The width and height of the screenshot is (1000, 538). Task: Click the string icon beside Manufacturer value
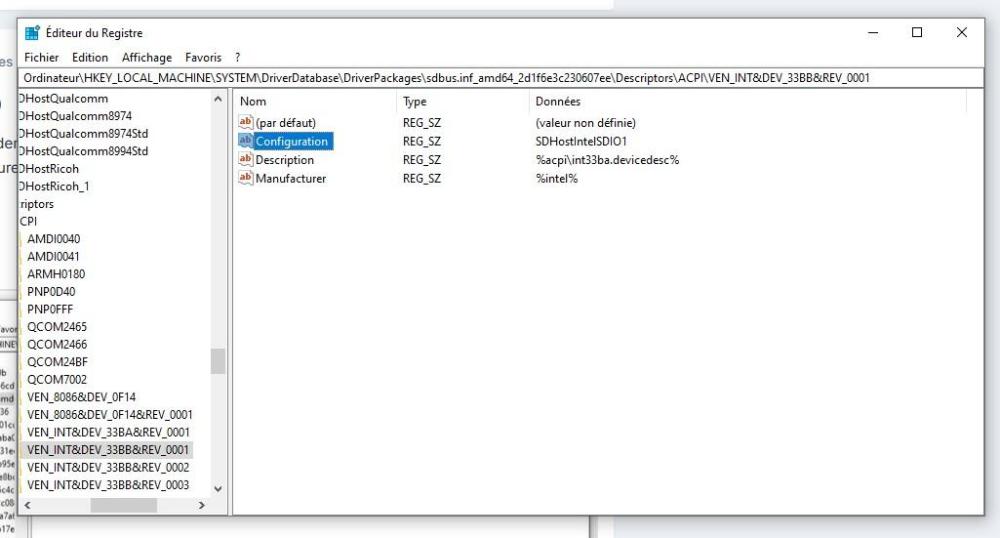tap(246, 178)
